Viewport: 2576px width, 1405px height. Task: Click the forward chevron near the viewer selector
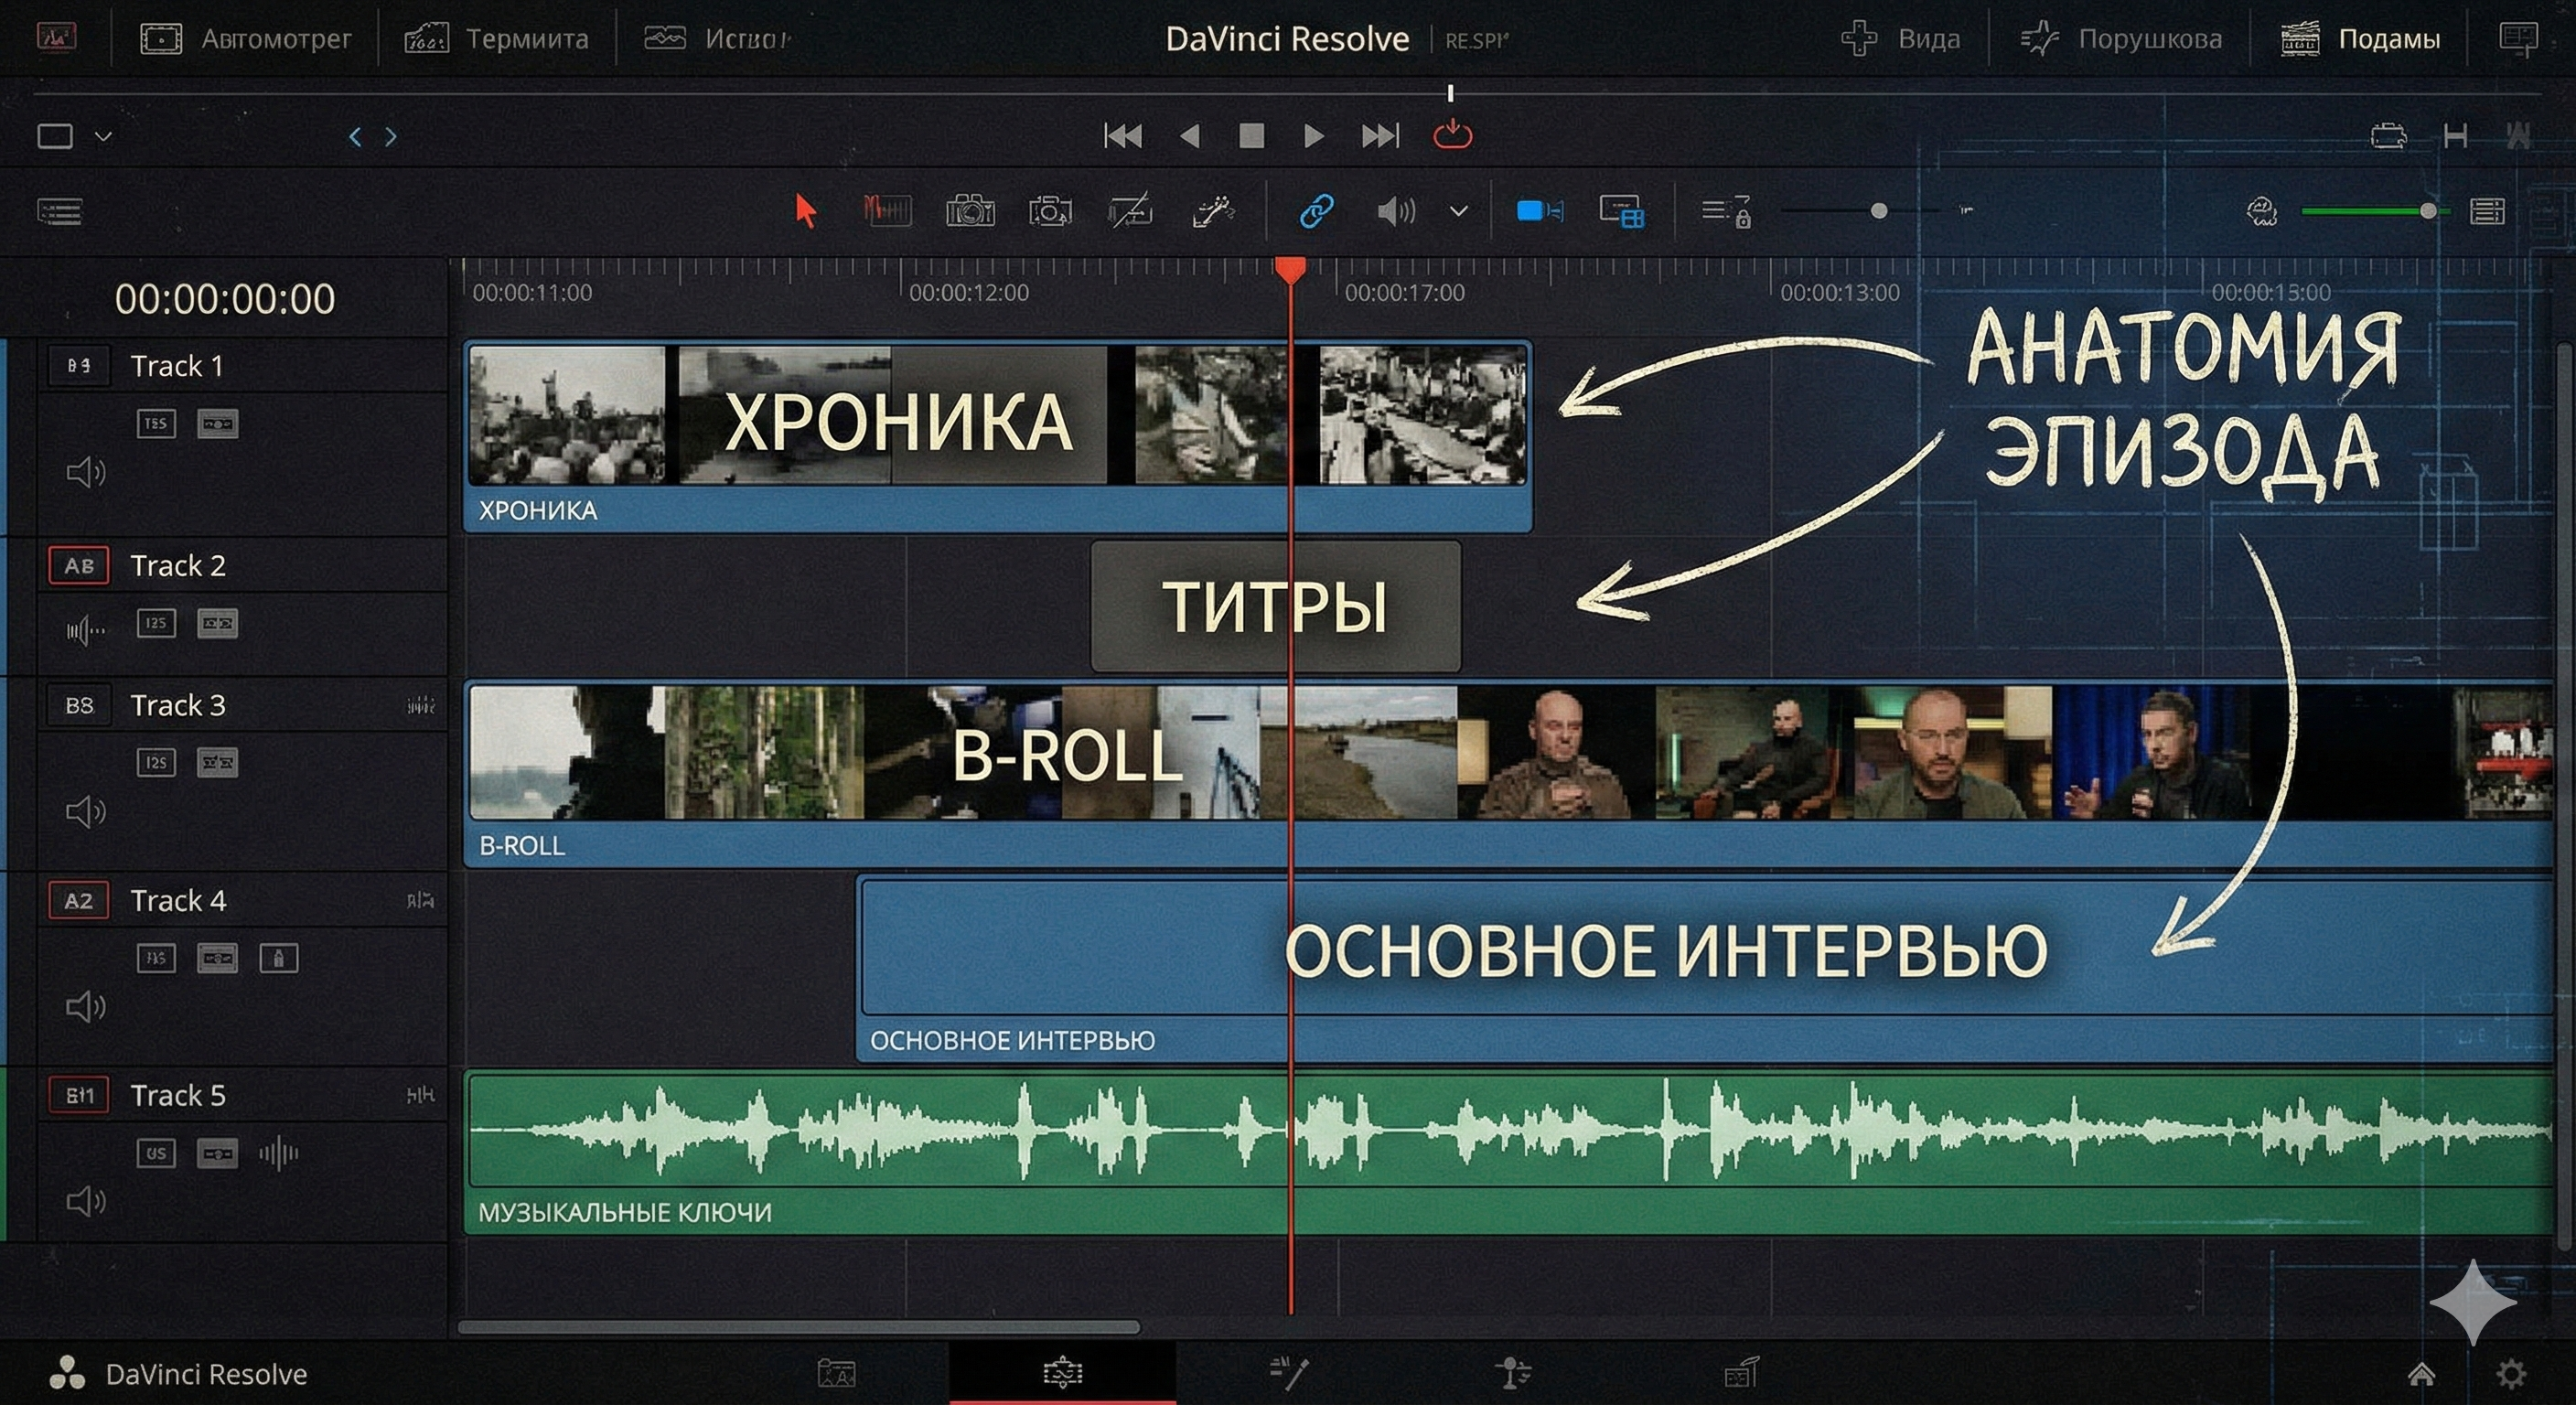tap(390, 135)
